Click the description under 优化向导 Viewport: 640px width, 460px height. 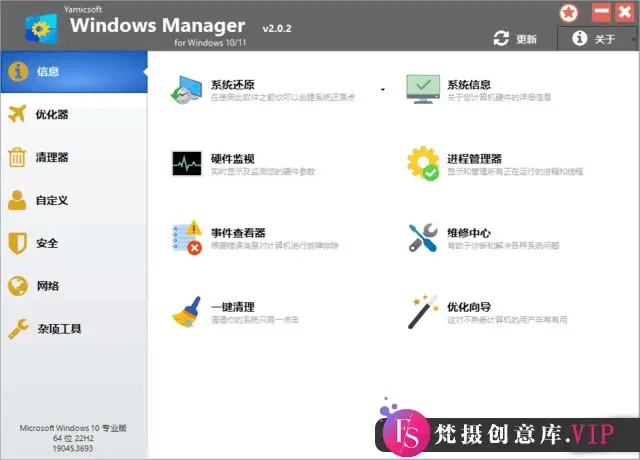507,320
